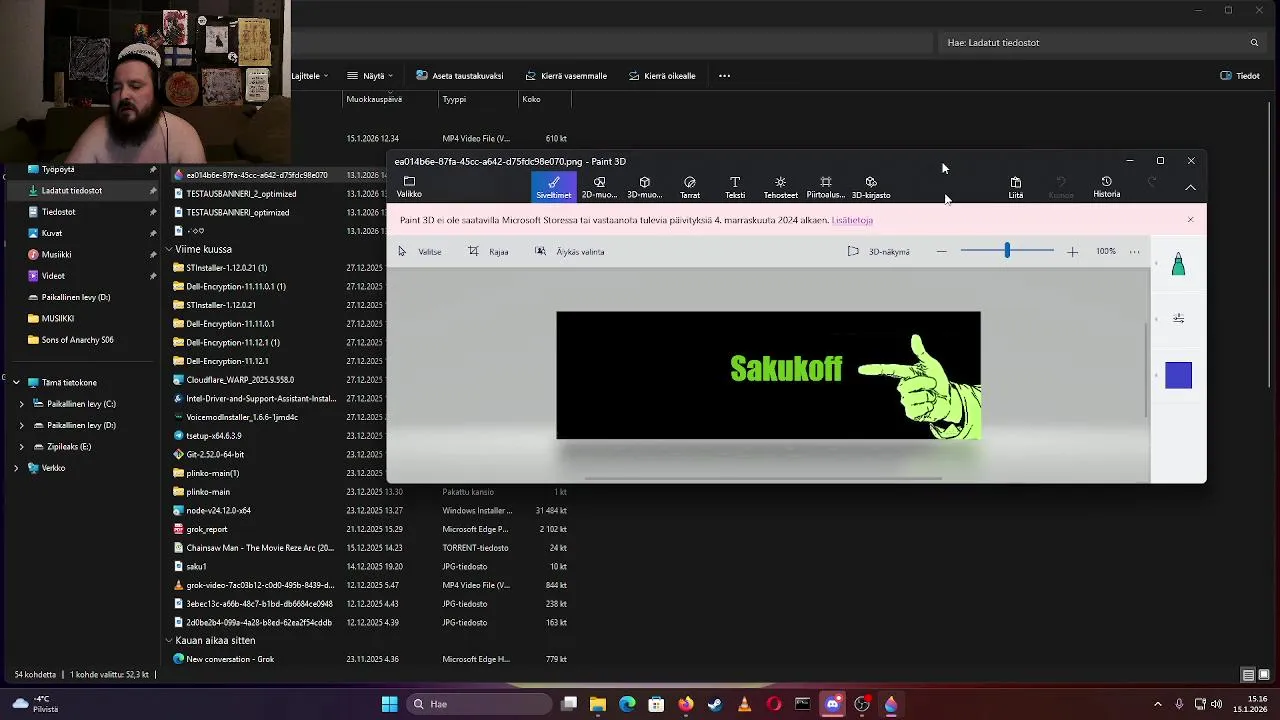
Task: Click the Hae Ladatut tiedostot search field
Action: tap(1103, 43)
